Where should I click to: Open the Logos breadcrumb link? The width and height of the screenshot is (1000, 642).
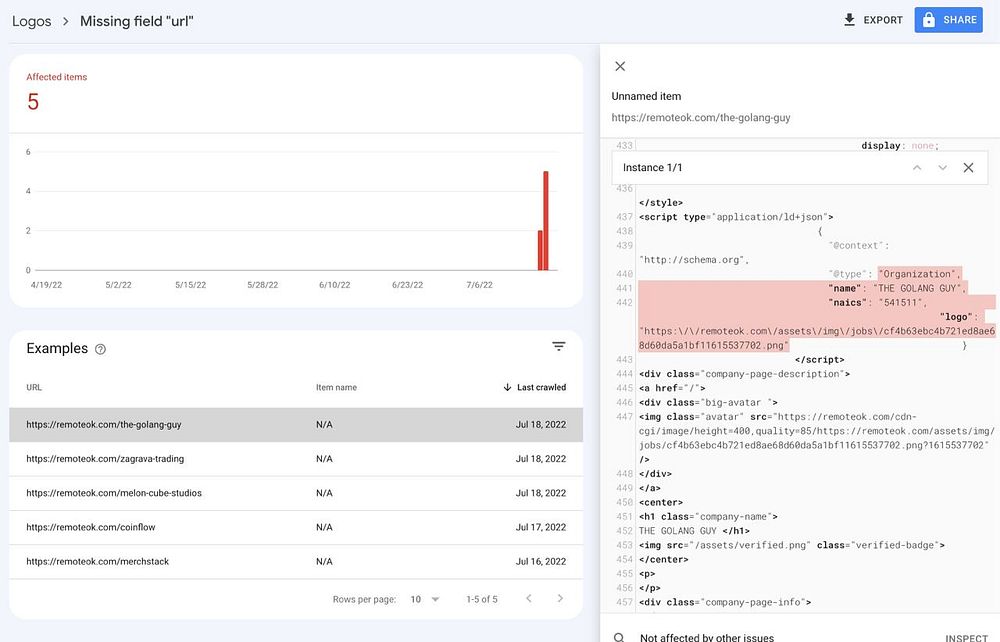click(31, 21)
